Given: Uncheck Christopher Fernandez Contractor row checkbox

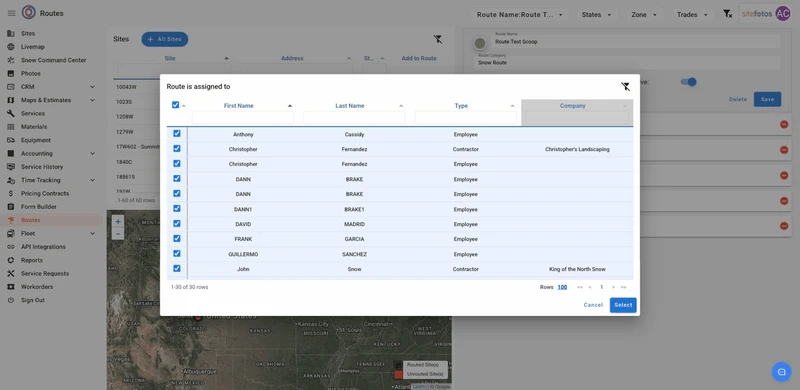Looking at the screenshot, I should tap(177, 149).
